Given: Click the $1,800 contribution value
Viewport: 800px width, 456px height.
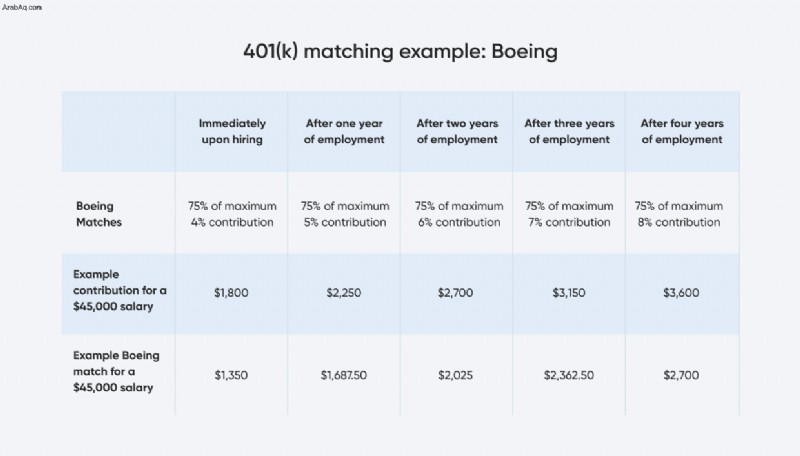Looking at the screenshot, I should 231,293.
